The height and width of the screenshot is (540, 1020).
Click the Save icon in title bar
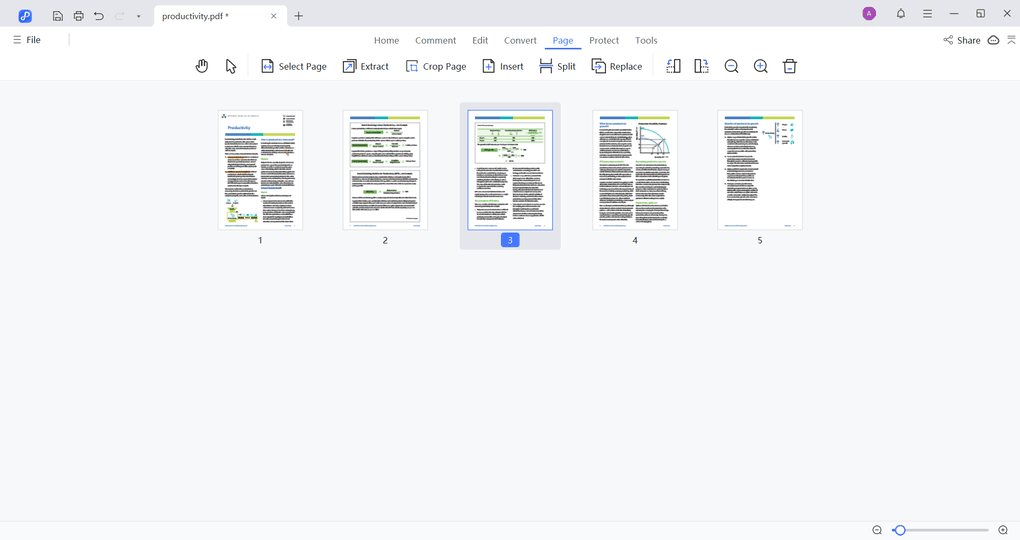coord(58,16)
